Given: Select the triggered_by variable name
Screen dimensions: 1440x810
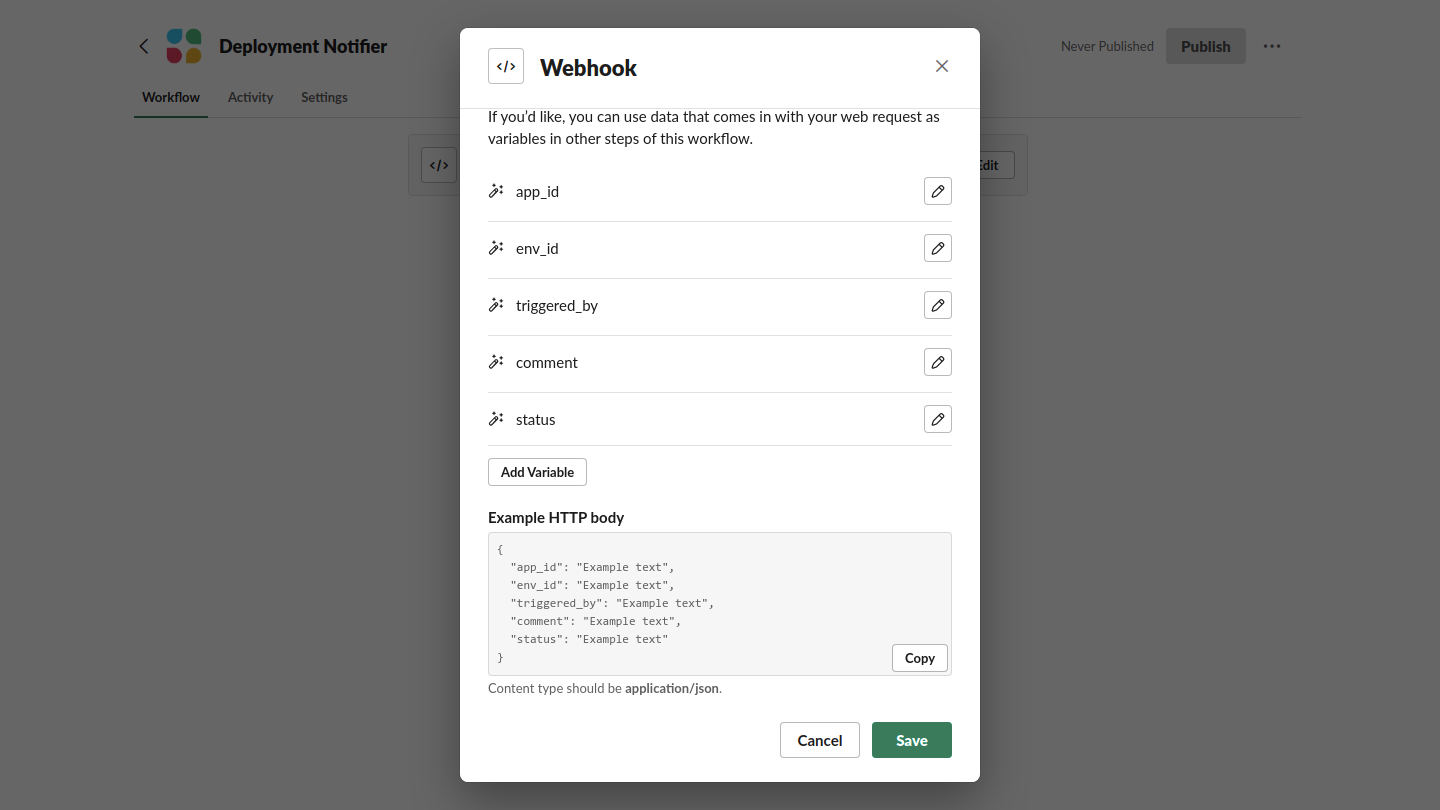Looking at the screenshot, I should (557, 305).
